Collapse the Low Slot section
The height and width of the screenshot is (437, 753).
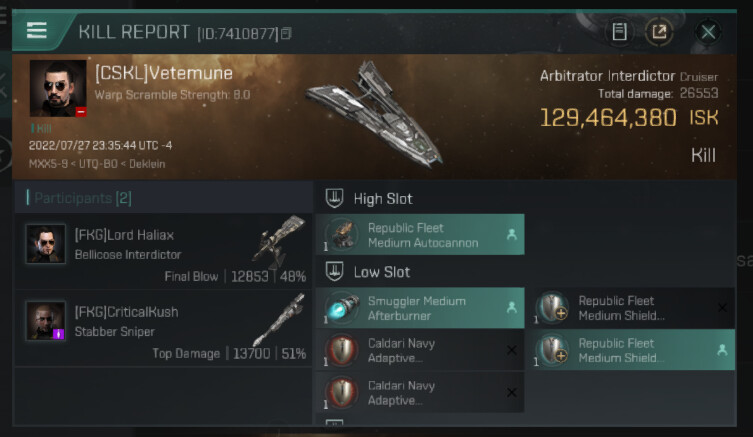tap(336, 271)
